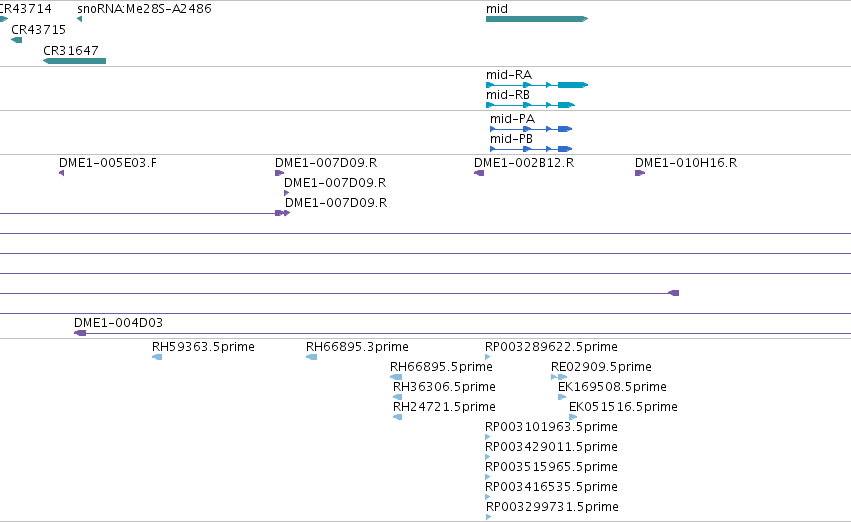Select the purple arrowhead below DME1-004D03
The image size is (851, 522).
coord(80,333)
